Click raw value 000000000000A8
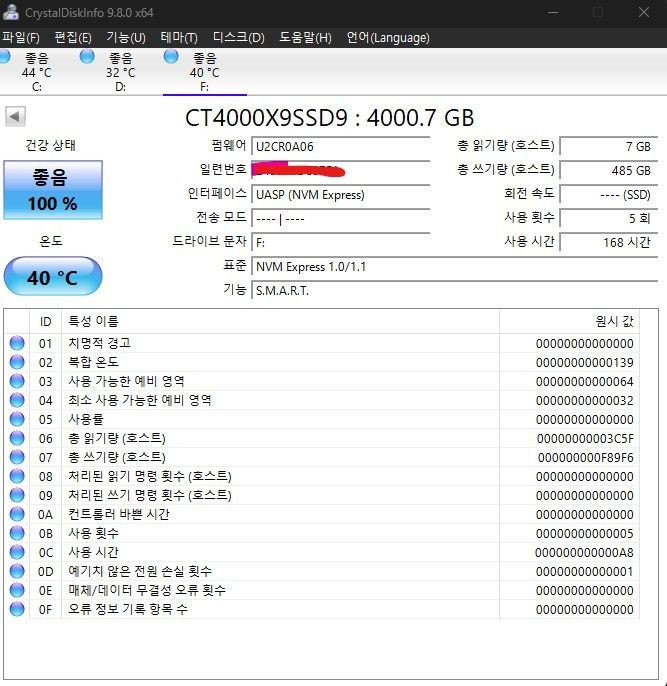The height and width of the screenshot is (686, 667). point(584,553)
